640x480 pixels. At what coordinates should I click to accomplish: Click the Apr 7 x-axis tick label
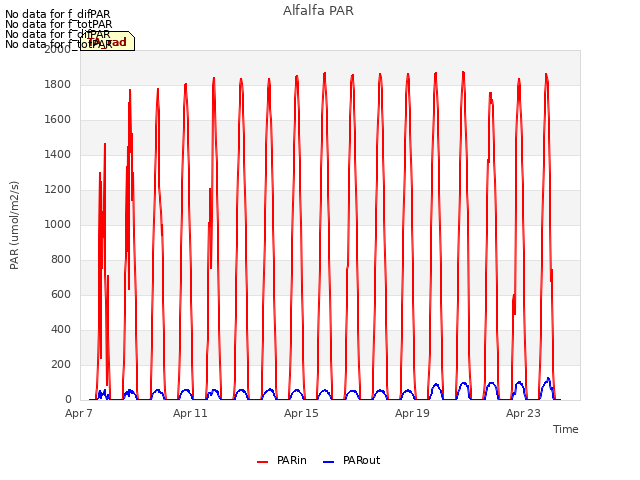pyautogui.click(x=79, y=413)
